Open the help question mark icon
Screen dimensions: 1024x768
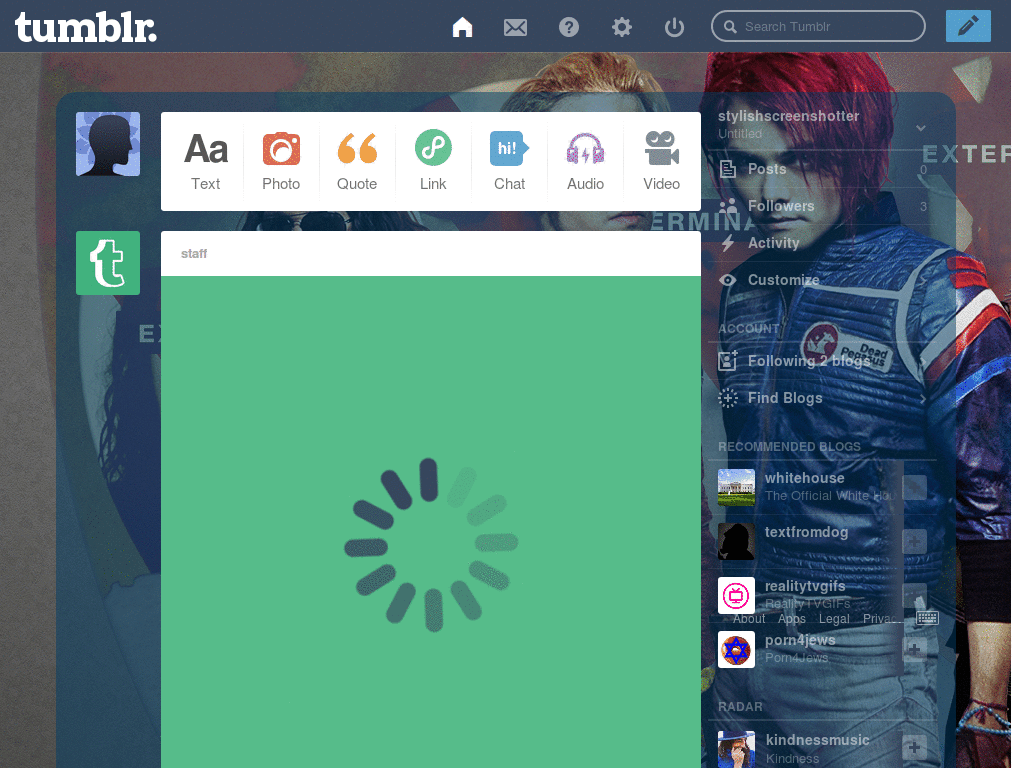pos(569,27)
